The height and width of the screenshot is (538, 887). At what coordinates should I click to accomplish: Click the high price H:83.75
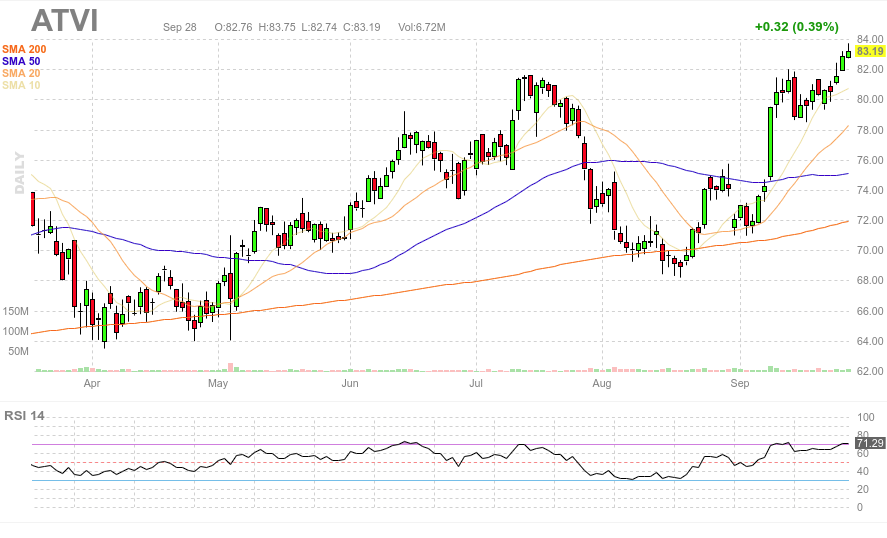(x=277, y=27)
